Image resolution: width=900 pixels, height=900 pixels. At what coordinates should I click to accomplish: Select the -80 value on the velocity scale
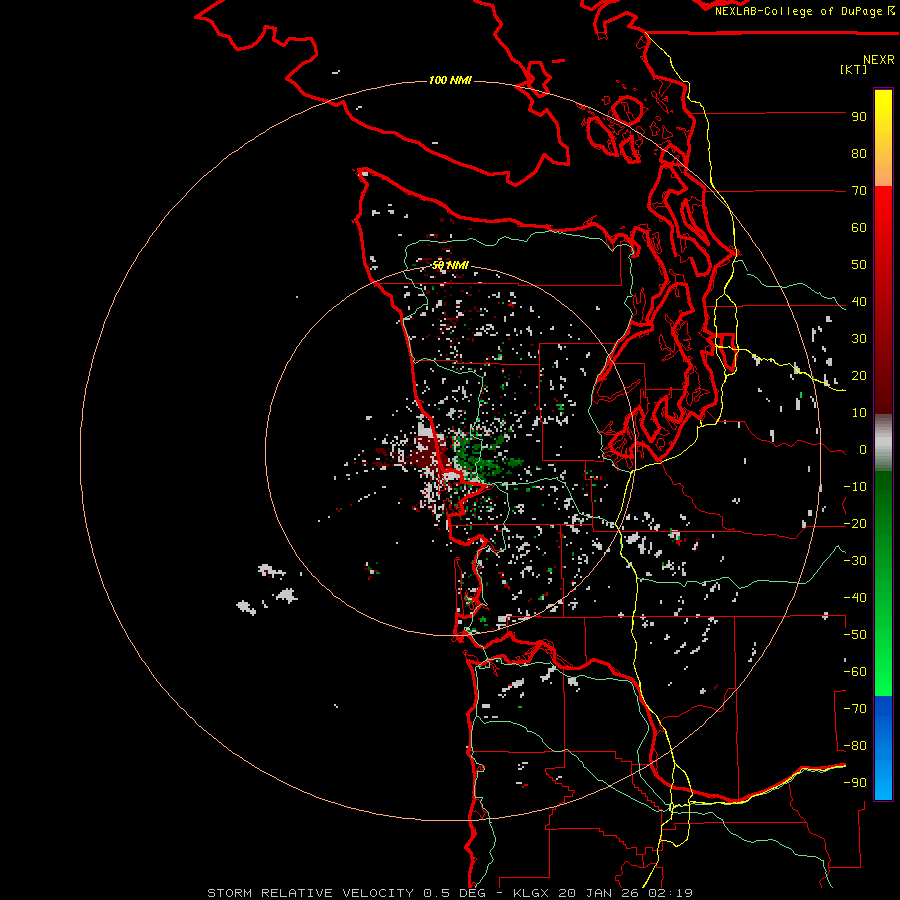click(x=855, y=746)
